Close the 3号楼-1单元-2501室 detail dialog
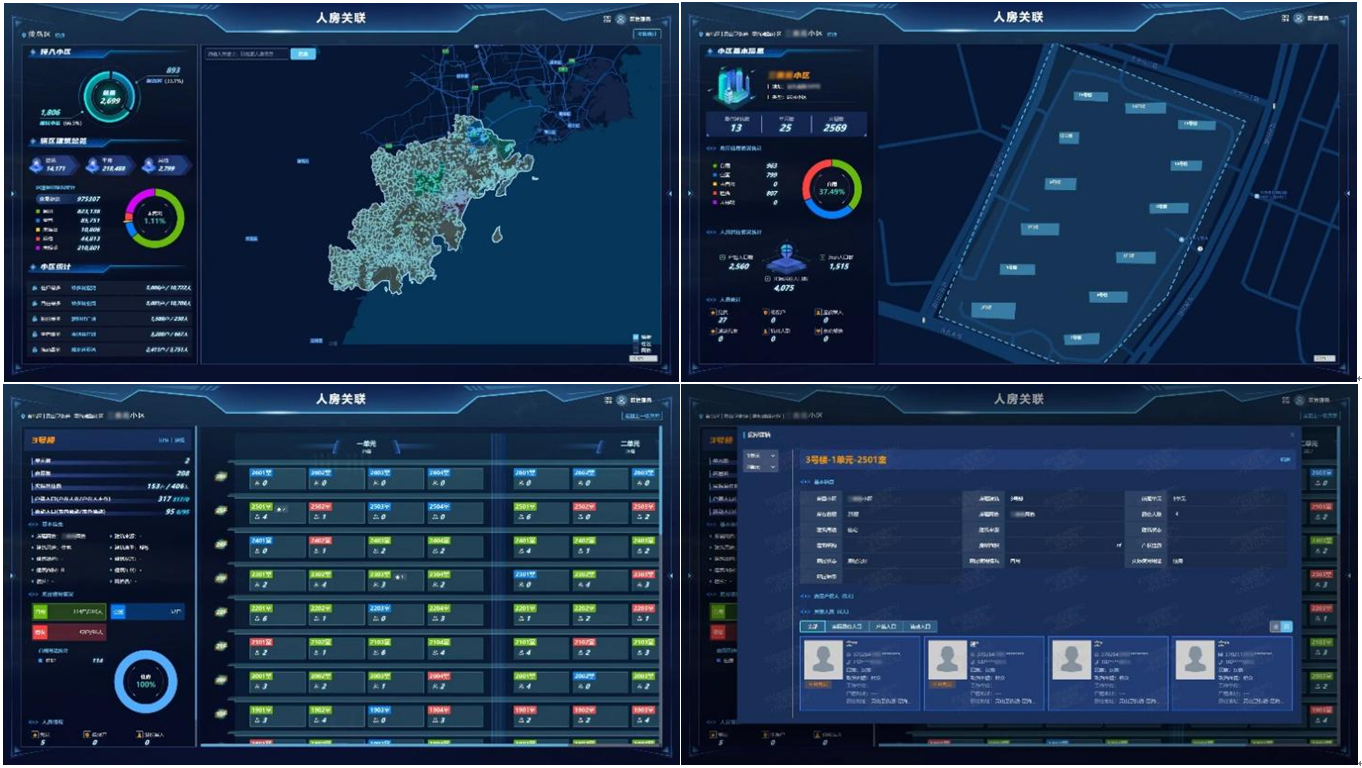1362x768 pixels. (1291, 435)
